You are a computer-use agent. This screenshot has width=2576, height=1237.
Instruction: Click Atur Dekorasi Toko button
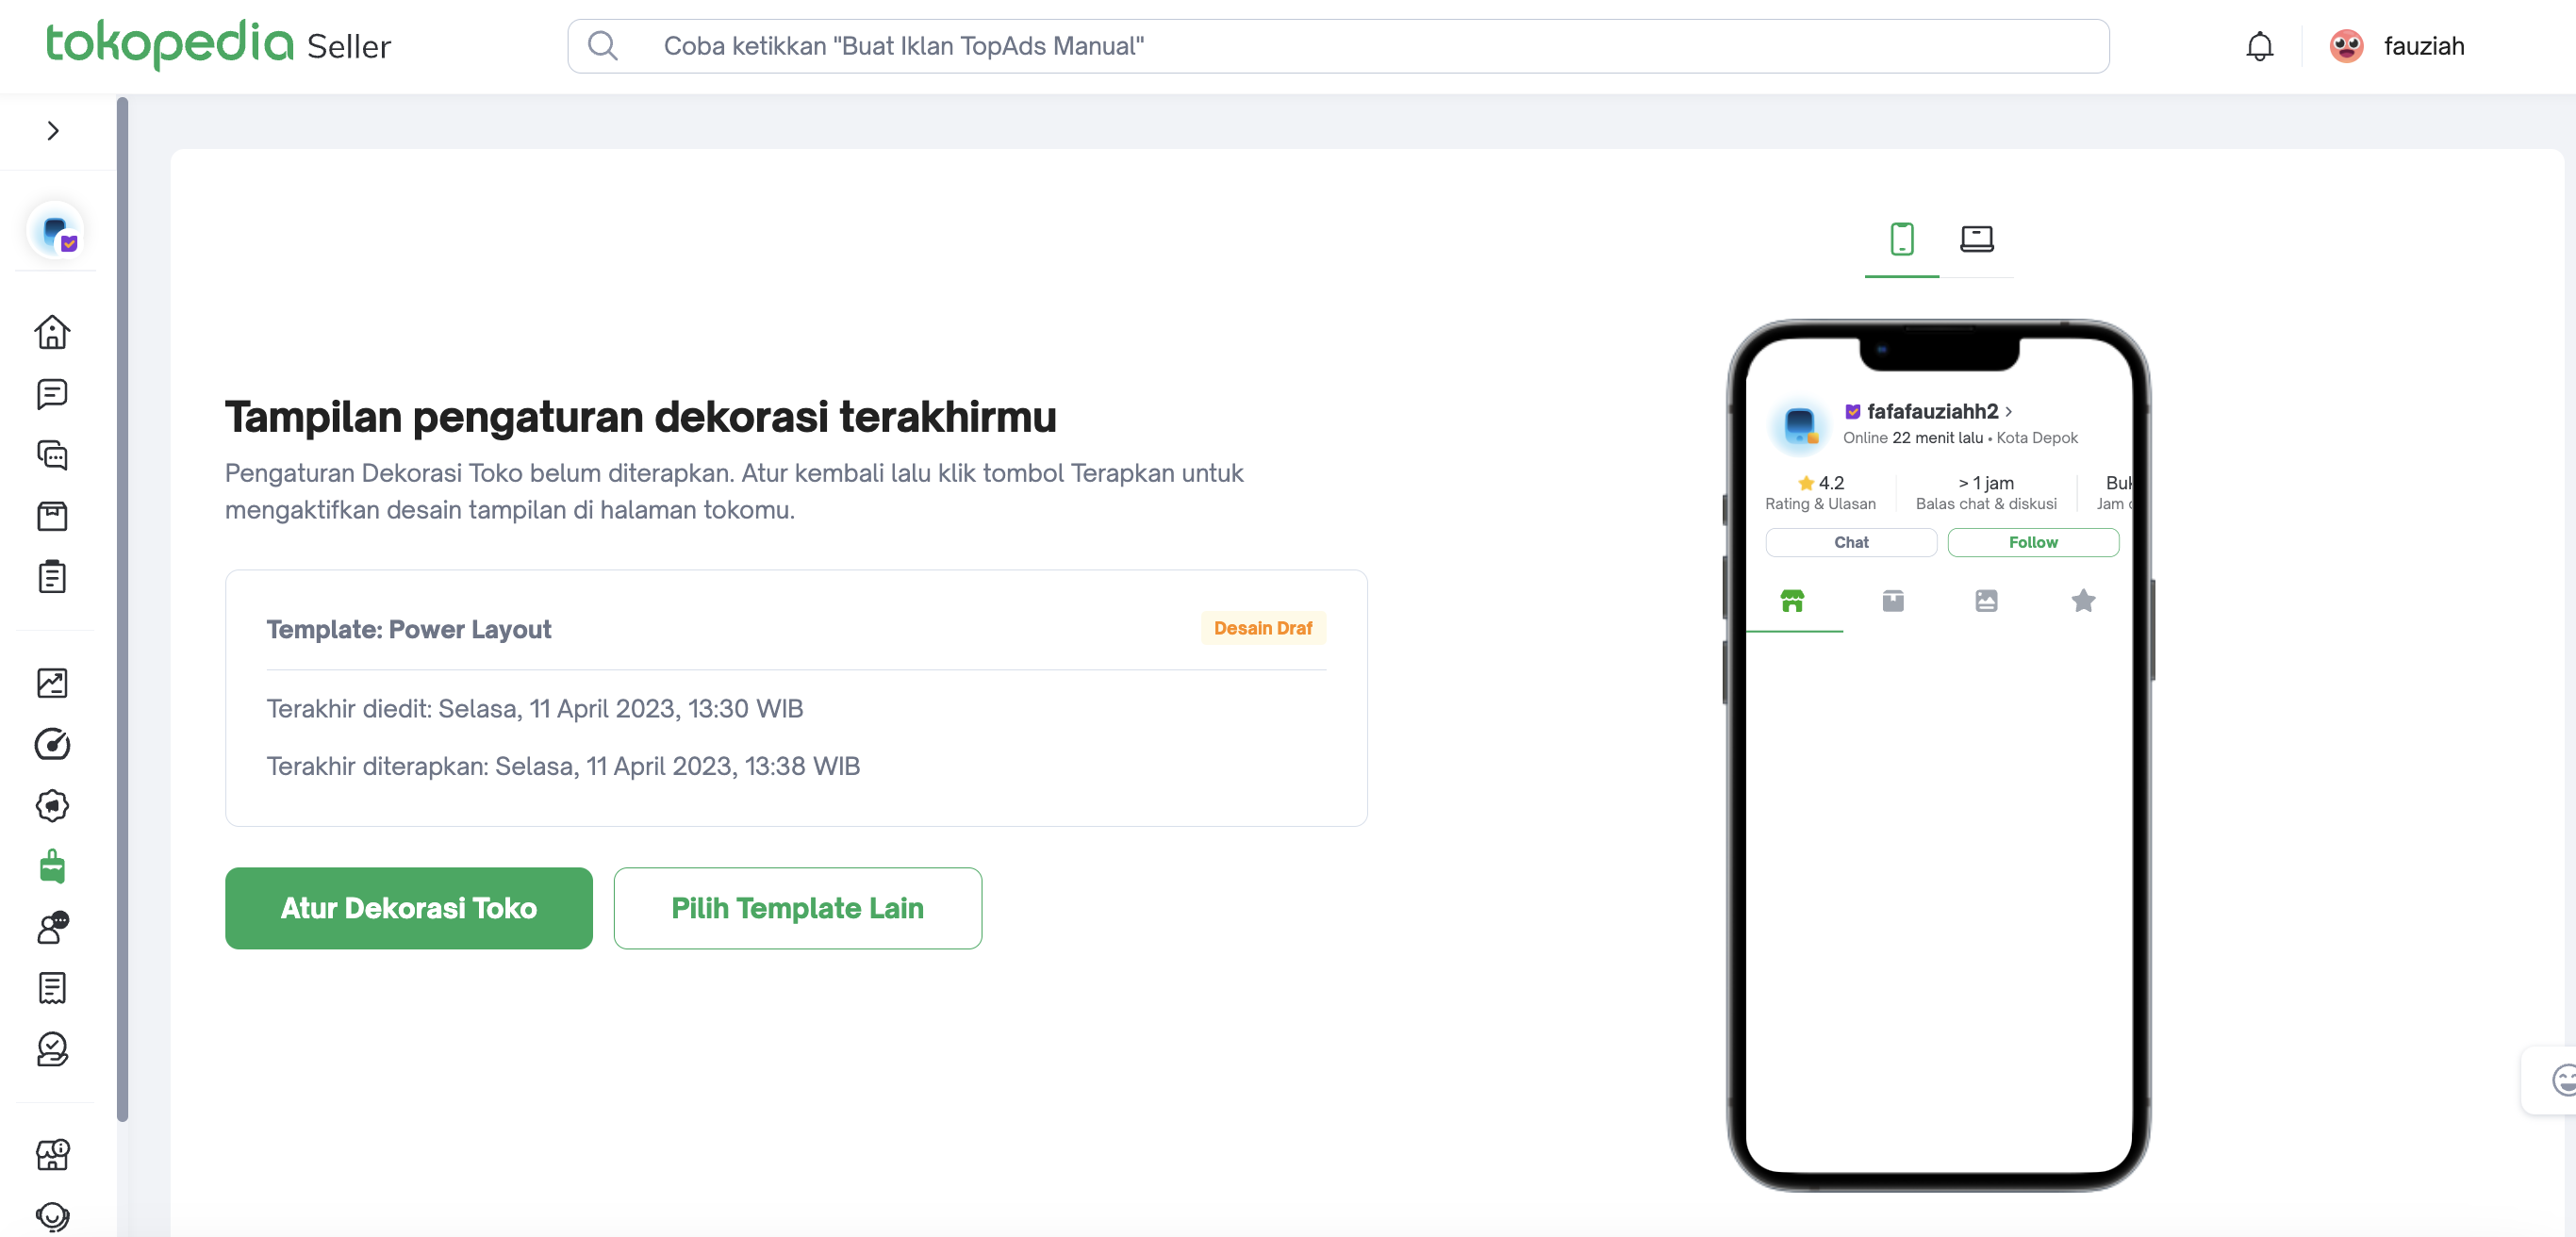(x=408, y=908)
